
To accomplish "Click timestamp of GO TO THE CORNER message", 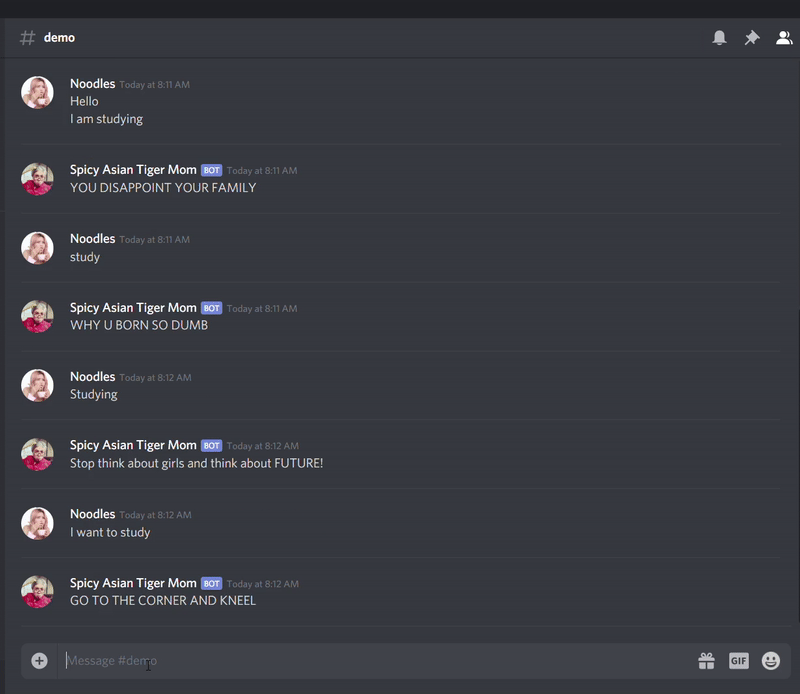I will 263,584.
